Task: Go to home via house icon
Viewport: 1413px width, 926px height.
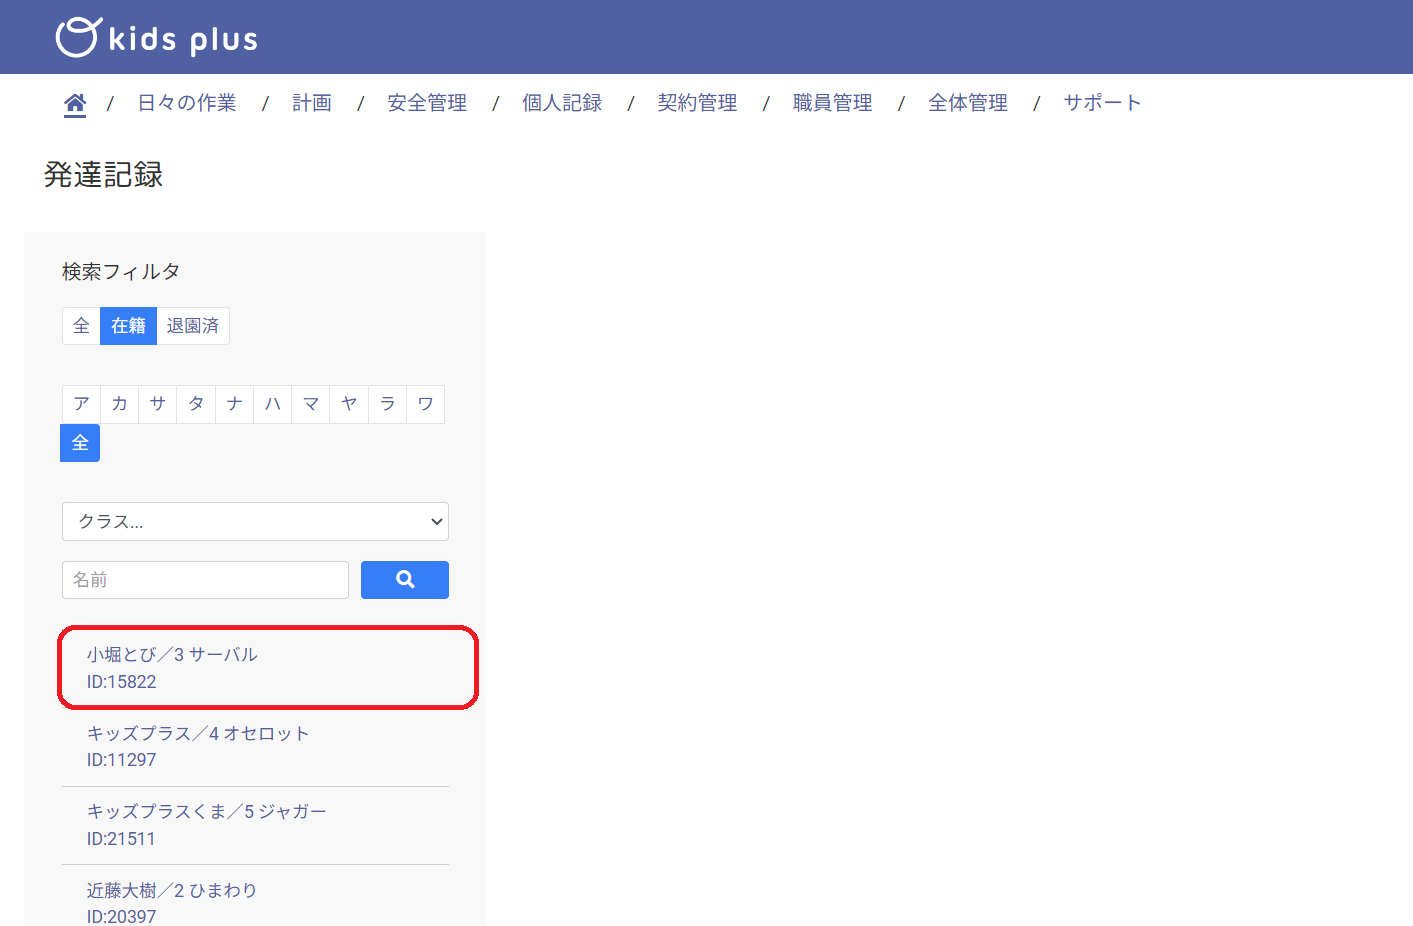Action: (x=75, y=103)
